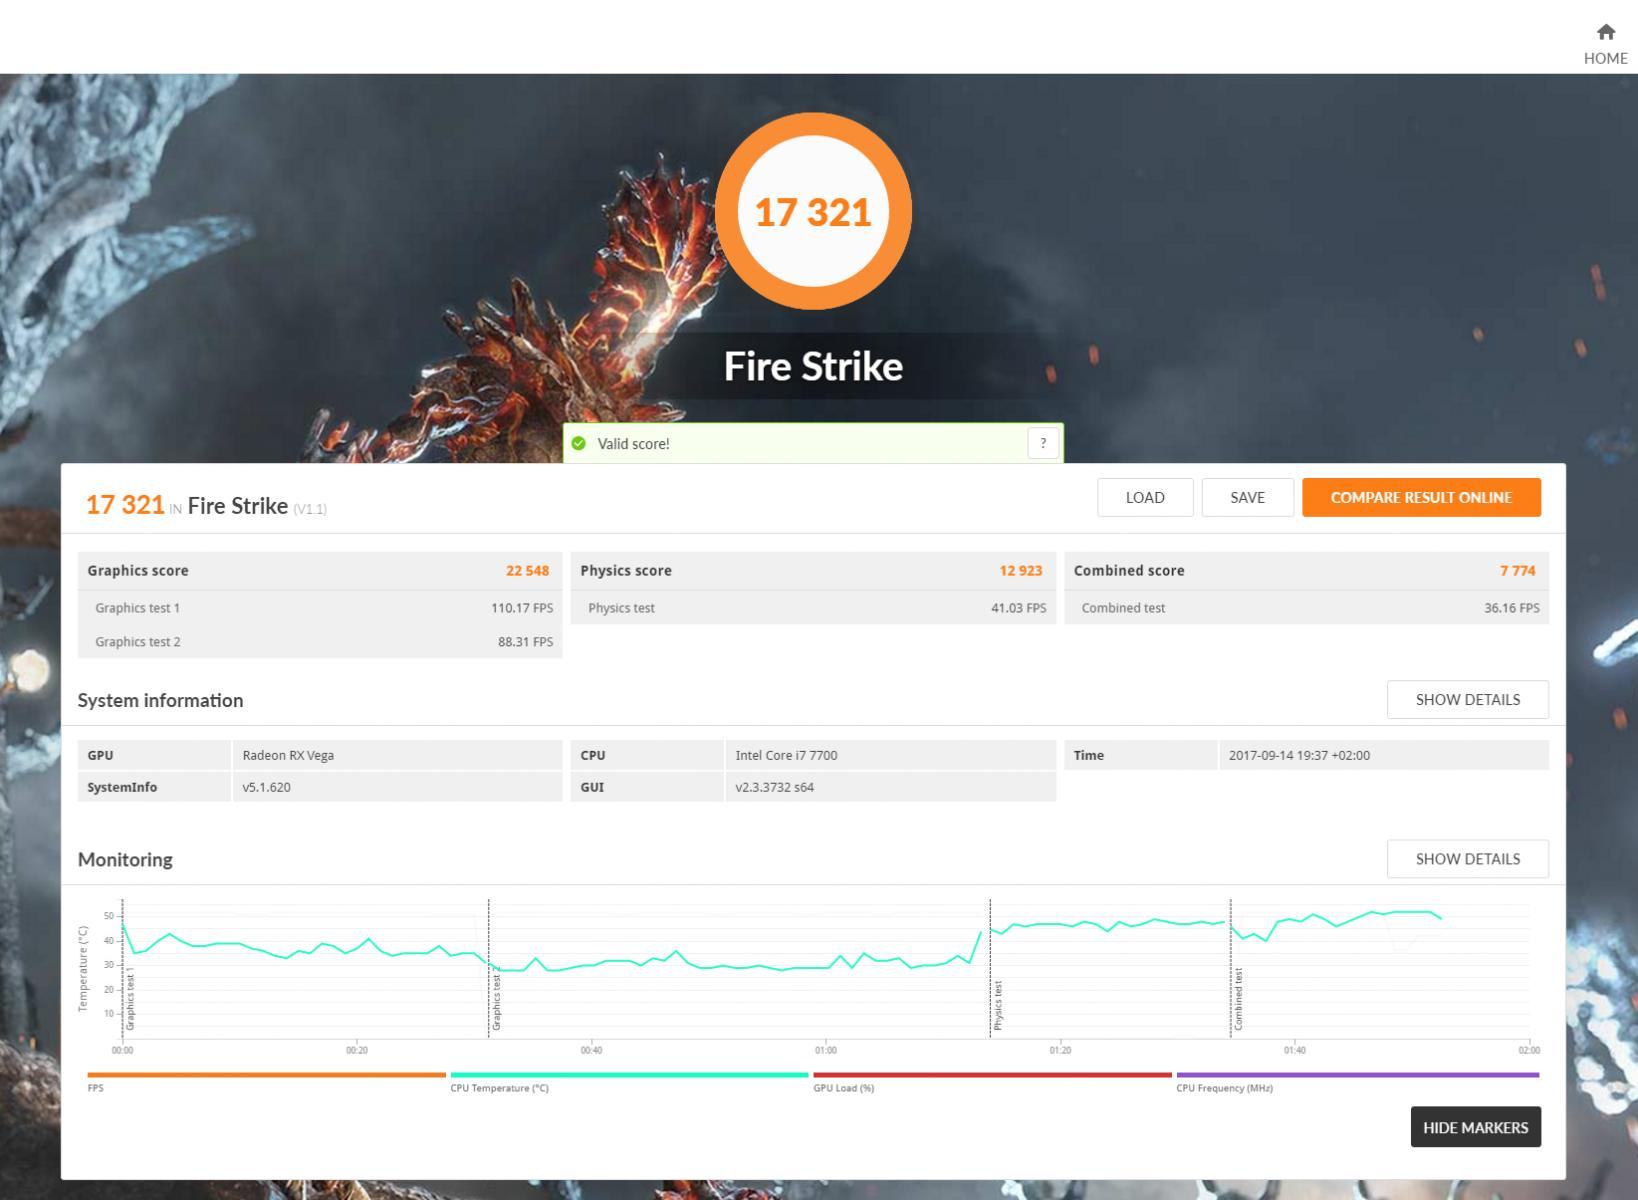Viewport: 1638px width, 1200px height.
Task: Click the Intel Core i7 7700 CPU value
Action: 786,755
